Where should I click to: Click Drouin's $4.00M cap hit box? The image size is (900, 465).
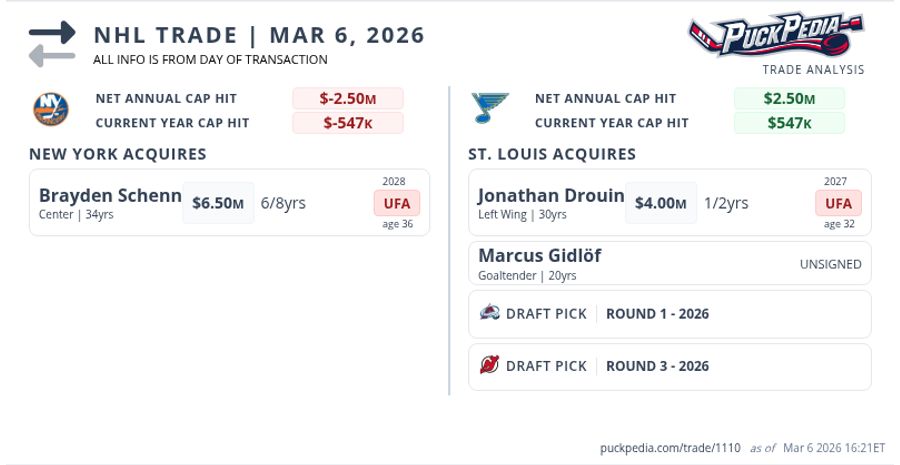pyautogui.click(x=660, y=203)
